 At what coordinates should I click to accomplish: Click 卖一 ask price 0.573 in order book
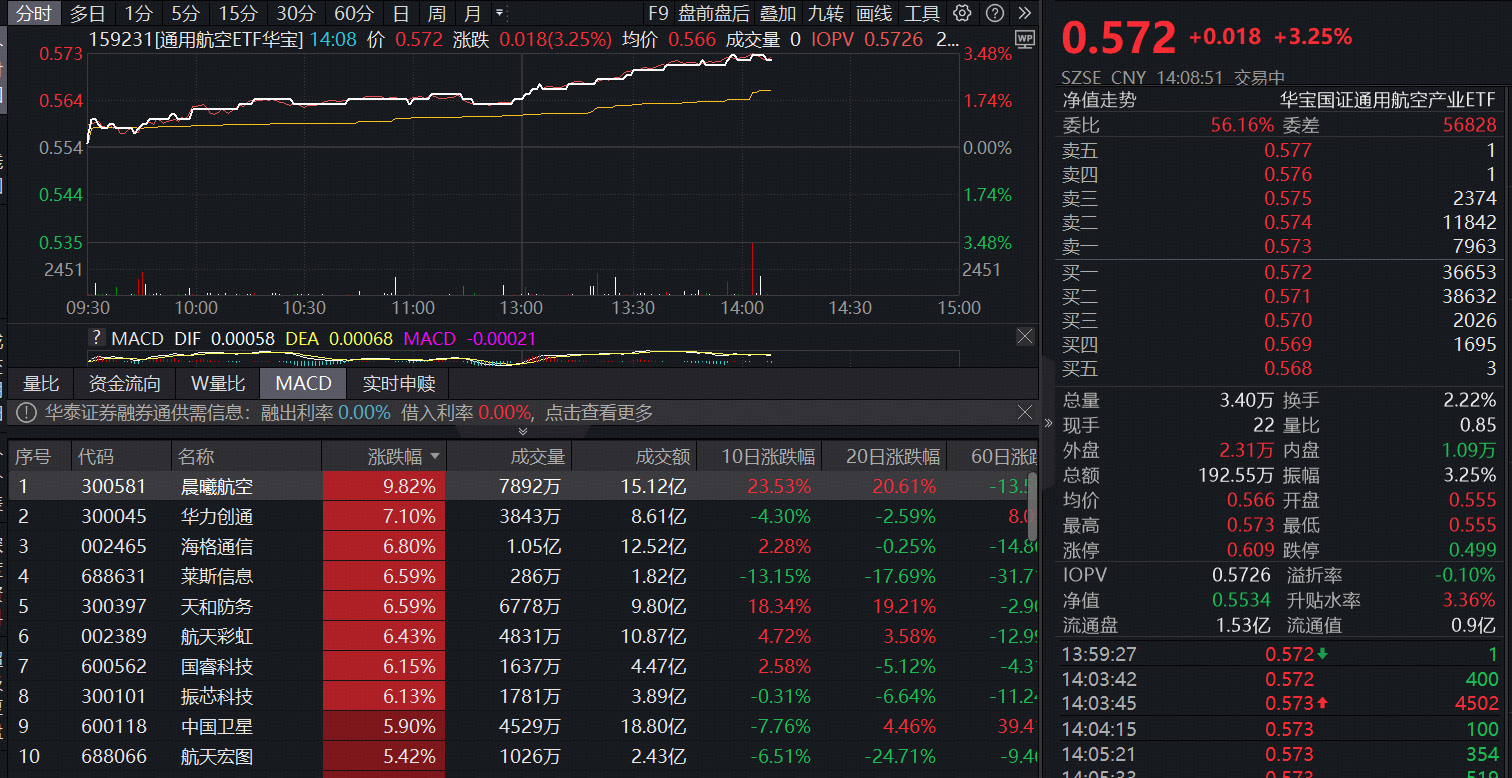point(1288,246)
